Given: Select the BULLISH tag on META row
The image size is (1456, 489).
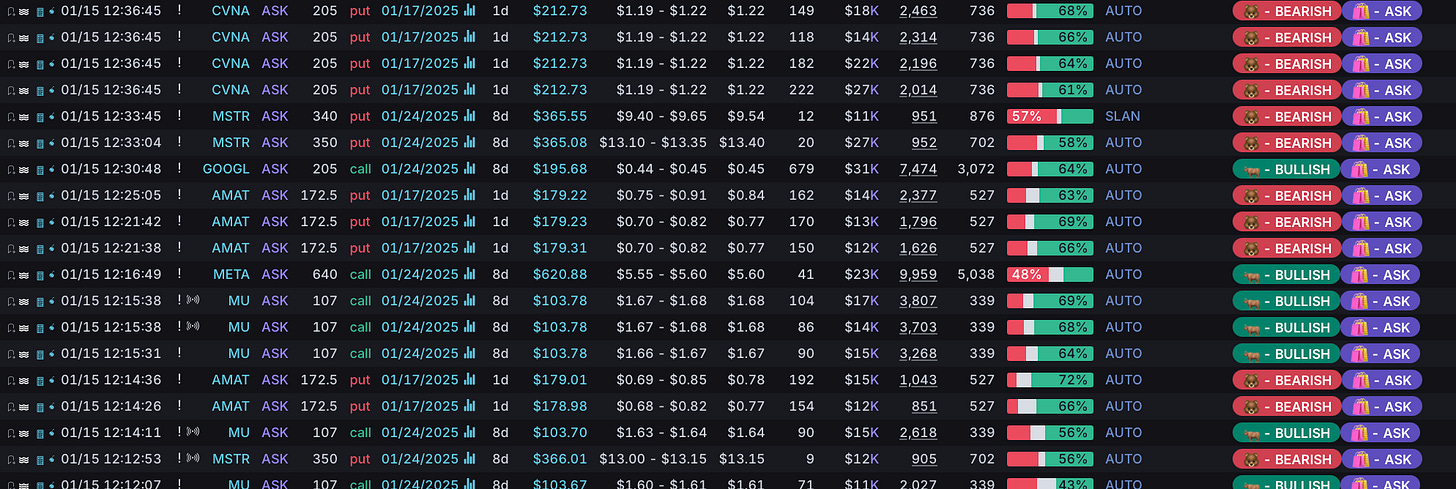Looking at the screenshot, I should pos(1286,274).
